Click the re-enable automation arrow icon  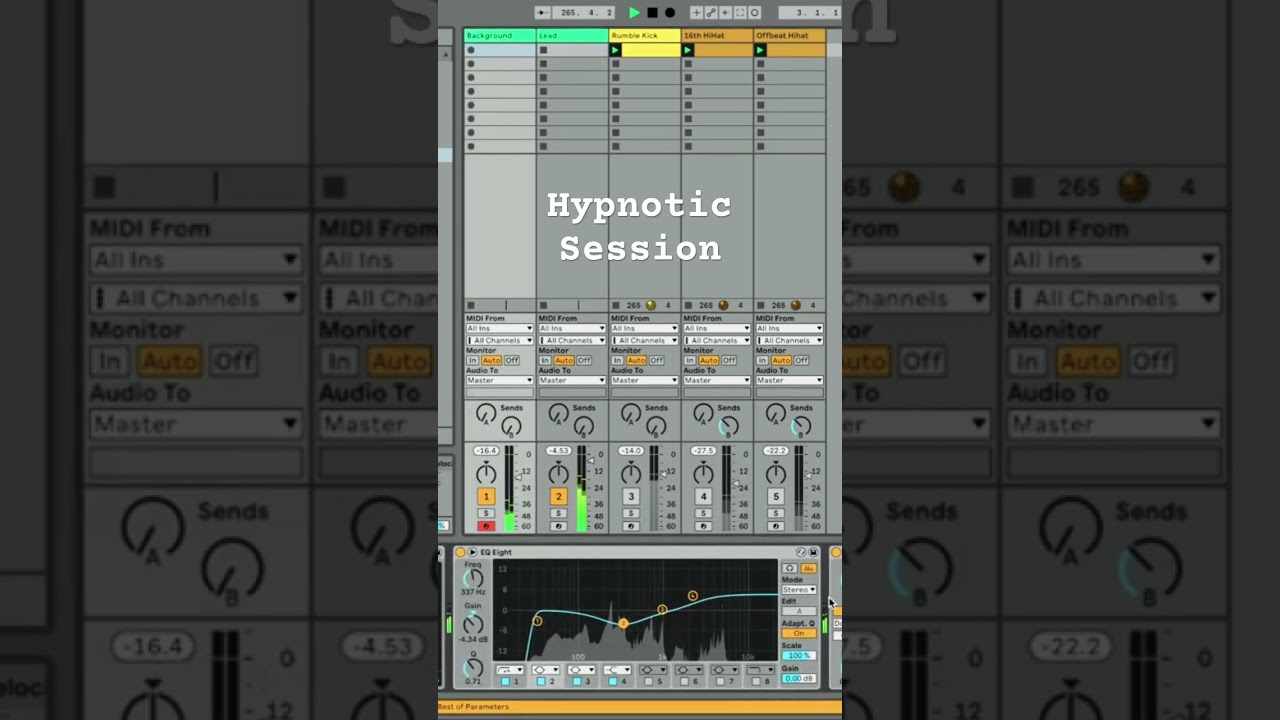(725, 13)
